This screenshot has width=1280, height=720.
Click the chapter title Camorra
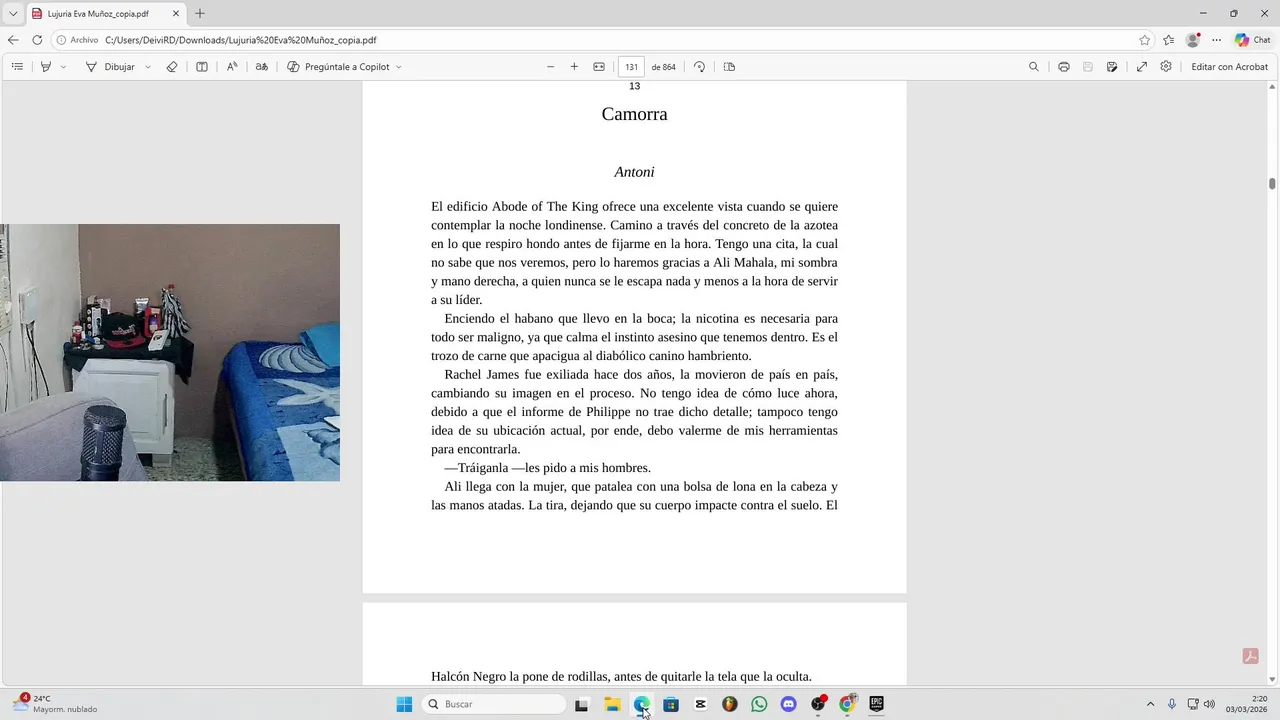(x=634, y=114)
